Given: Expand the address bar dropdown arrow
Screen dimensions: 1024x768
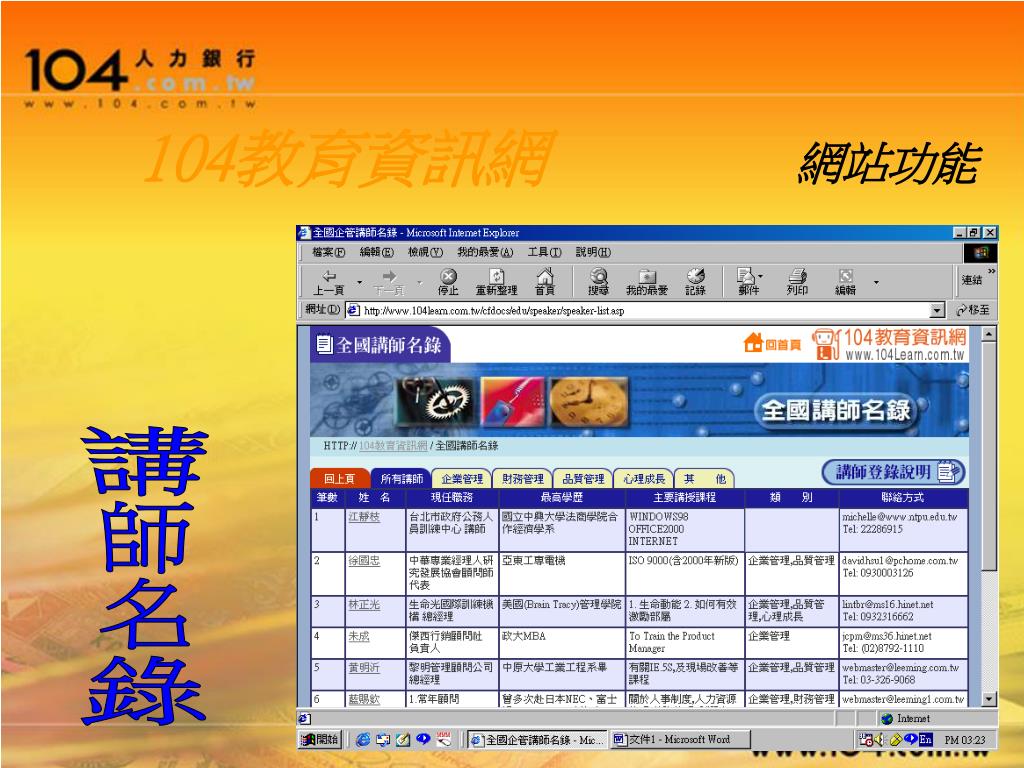Looking at the screenshot, I should (938, 310).
